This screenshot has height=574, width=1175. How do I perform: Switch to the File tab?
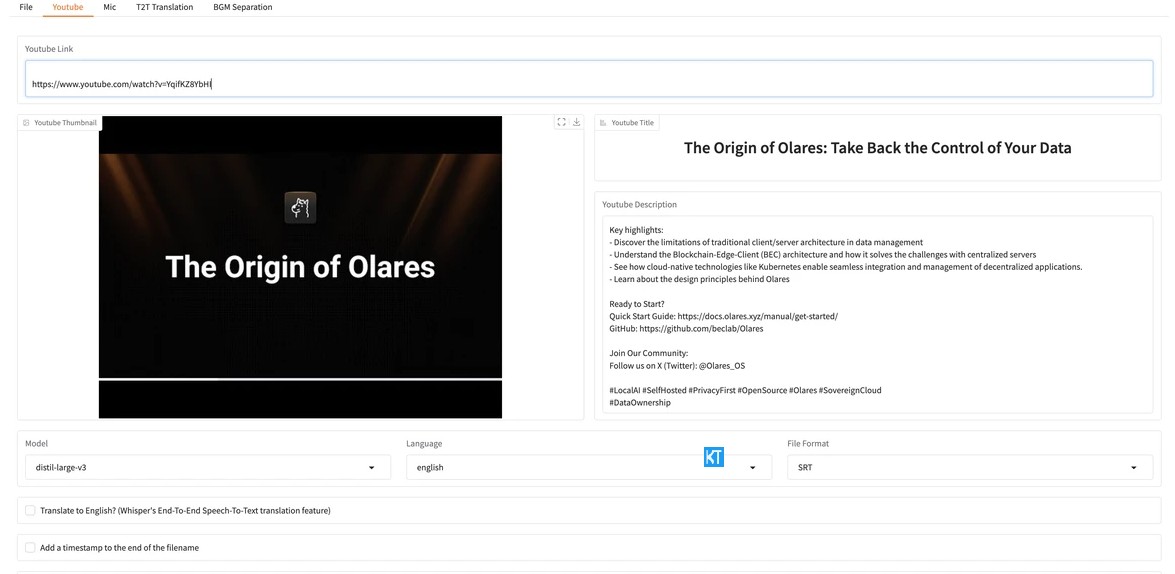(x=26, y=7)
